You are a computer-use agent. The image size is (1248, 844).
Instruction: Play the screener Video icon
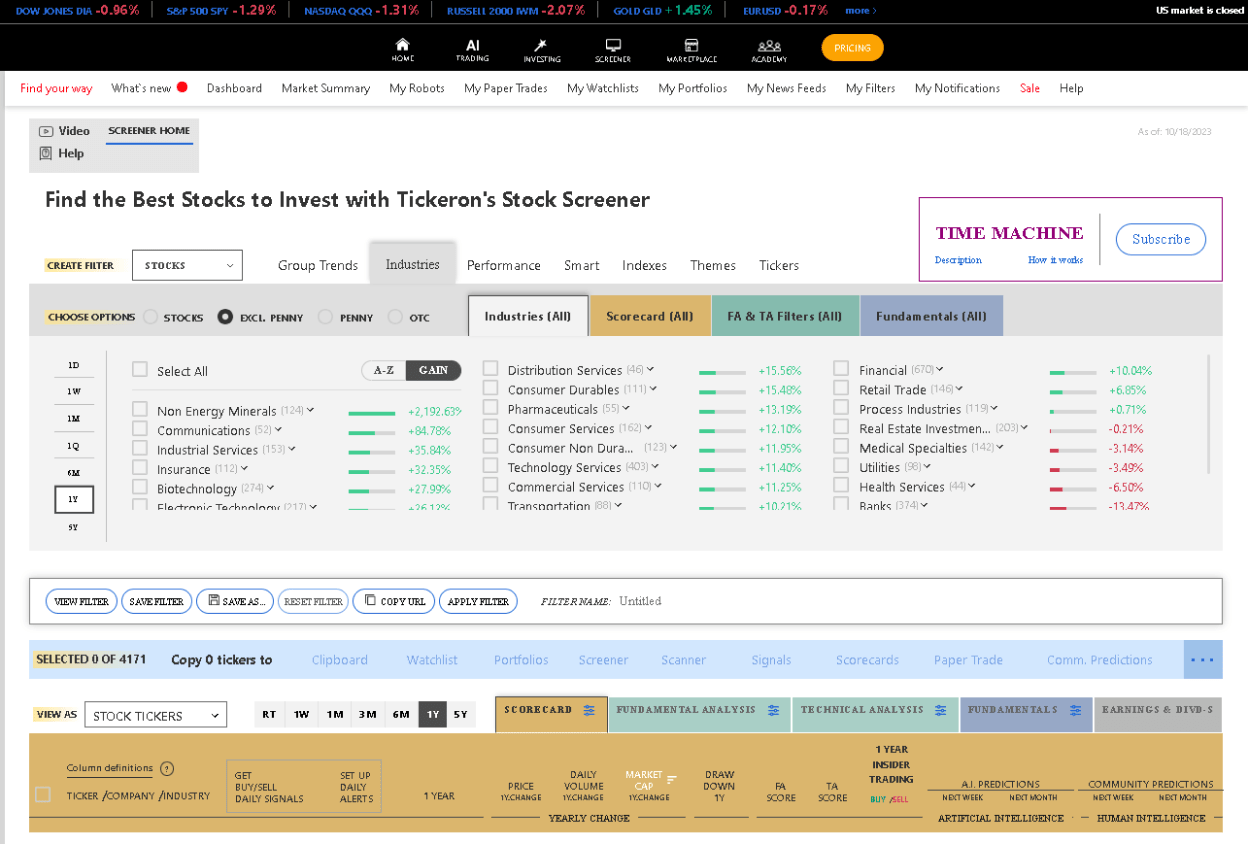click(x=46, y=131)
